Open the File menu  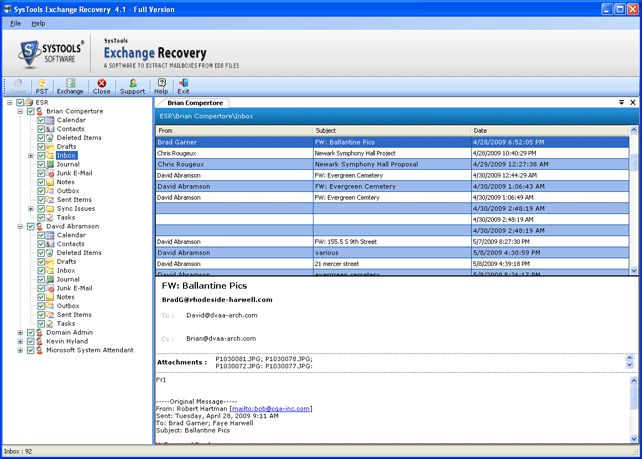[15, 21]
